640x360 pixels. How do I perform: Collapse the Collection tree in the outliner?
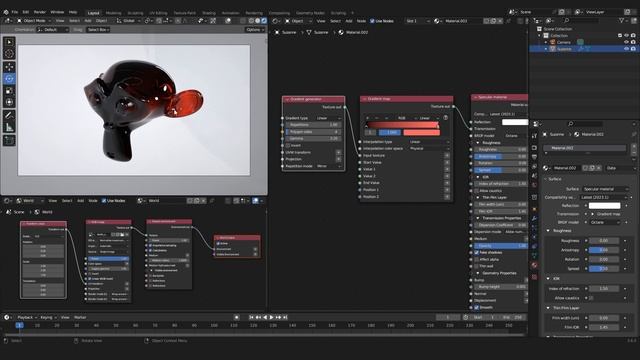click(540, 36)
